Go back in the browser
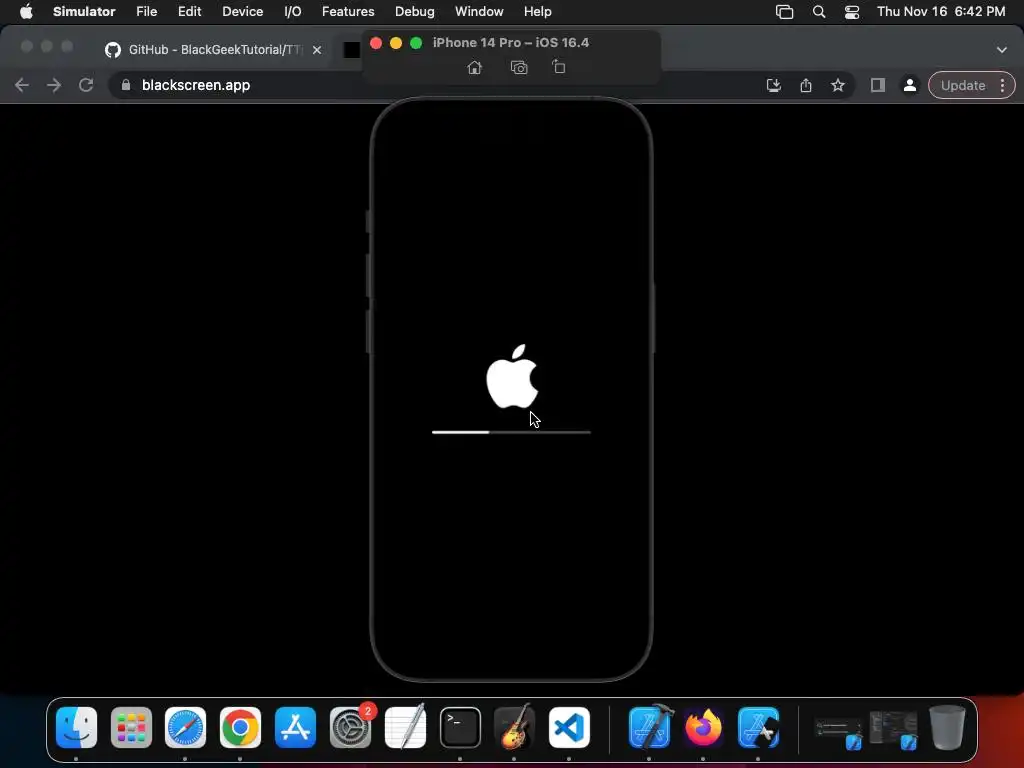The image size is (1024, 768). pos(22,85)
